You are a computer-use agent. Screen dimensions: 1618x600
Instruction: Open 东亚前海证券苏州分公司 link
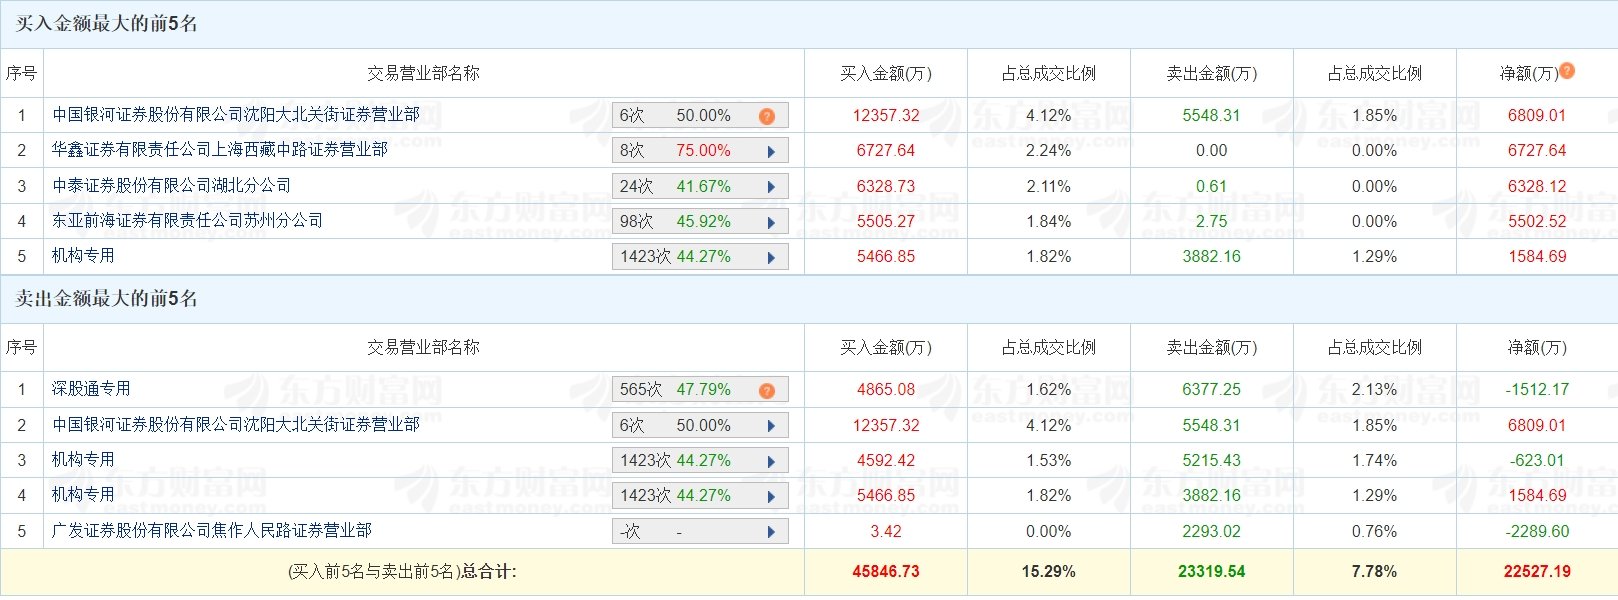(187, 220)
